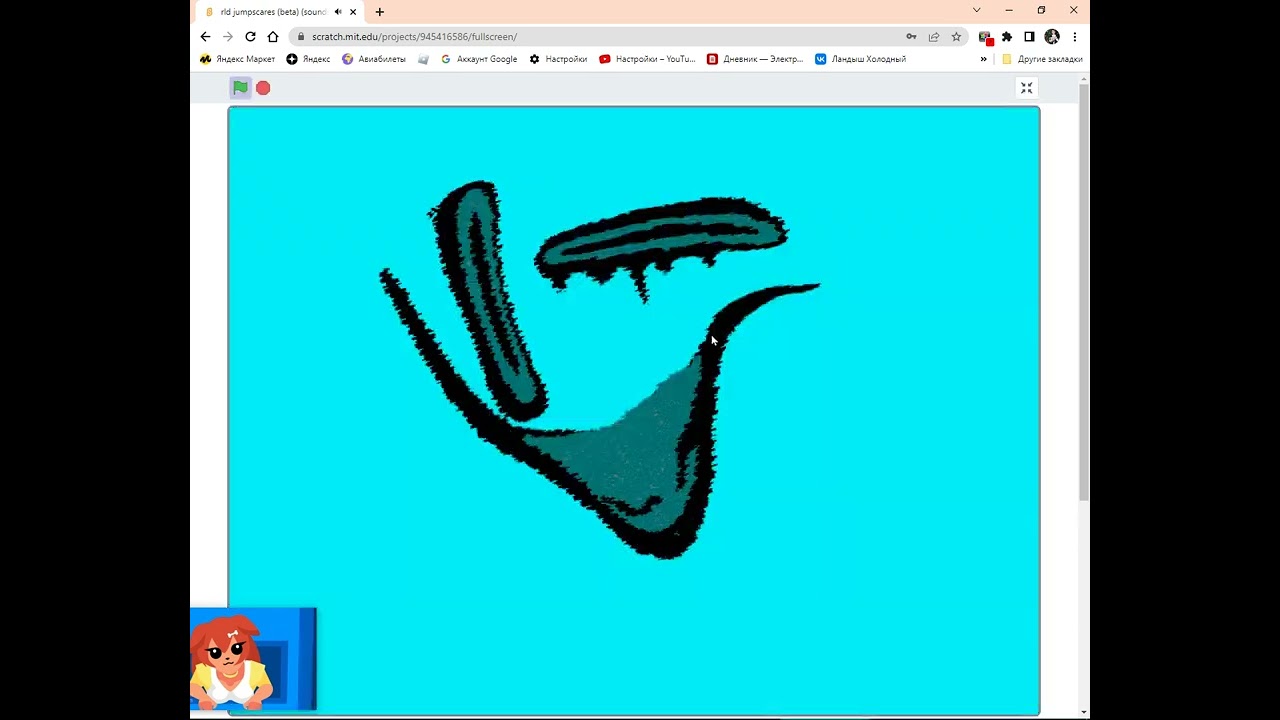
Task: Open the saved passwords key icon
Action: [x=911, y=37]
